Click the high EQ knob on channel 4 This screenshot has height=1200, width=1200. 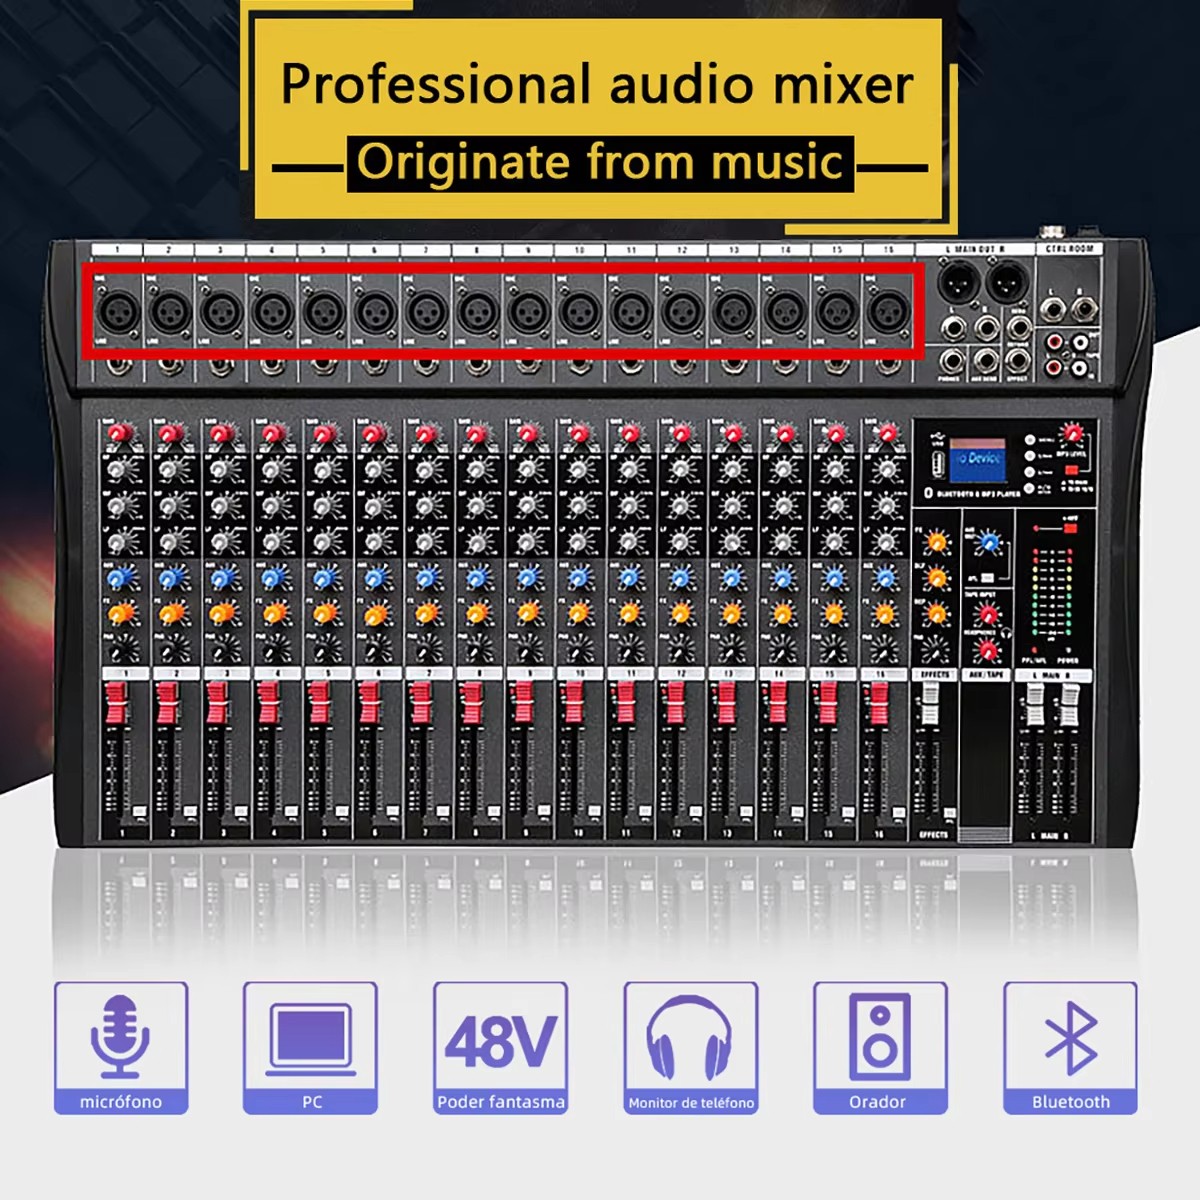coord(273,470)
